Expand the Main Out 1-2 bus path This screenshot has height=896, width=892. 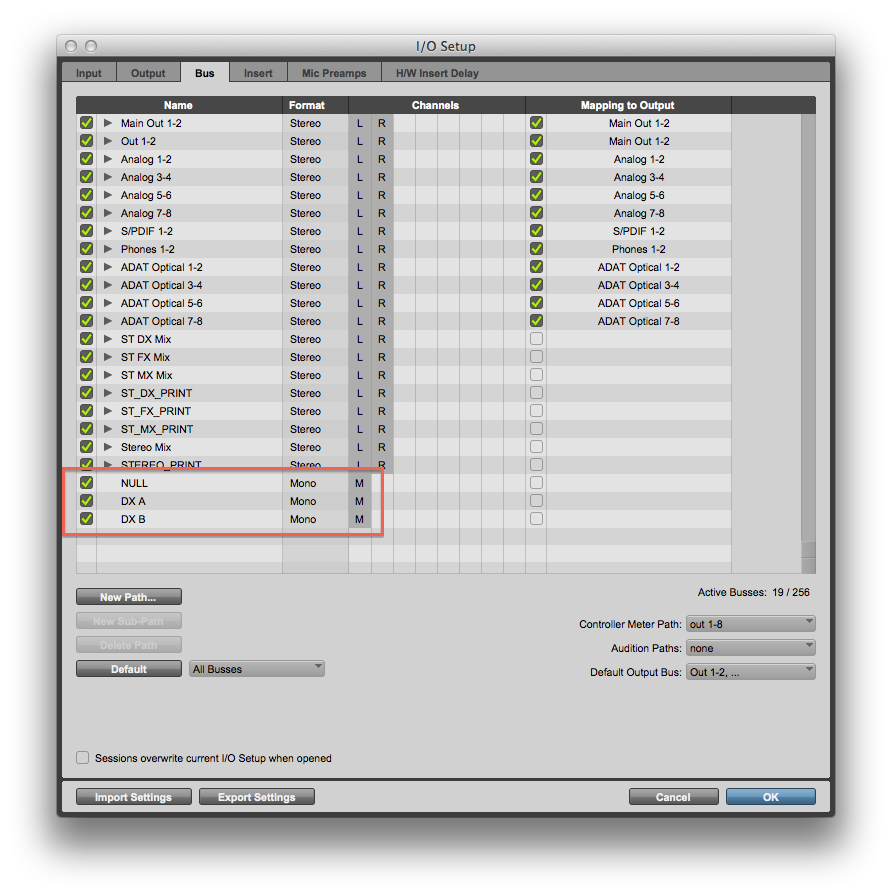108,123
